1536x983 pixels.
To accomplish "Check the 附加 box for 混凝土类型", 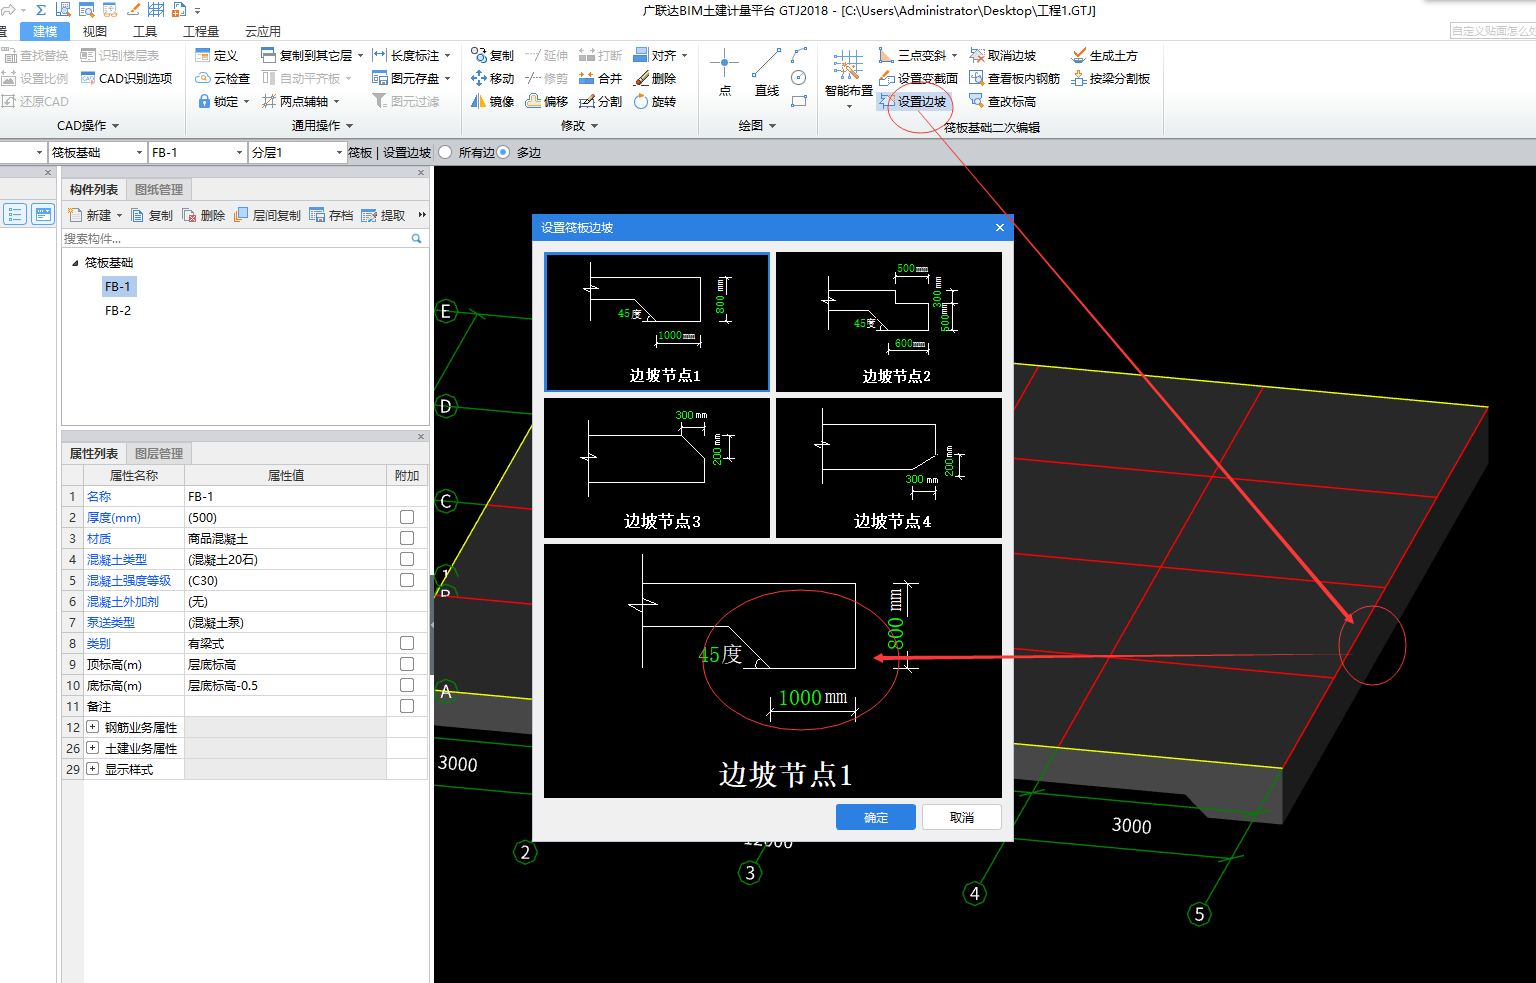I will pos(407,559).
